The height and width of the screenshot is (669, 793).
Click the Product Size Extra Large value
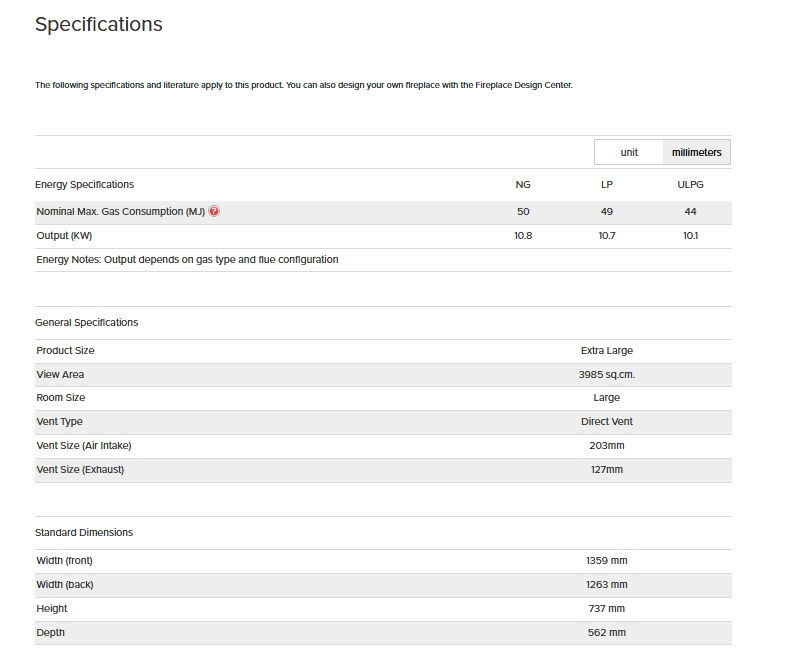coord(607,350)
